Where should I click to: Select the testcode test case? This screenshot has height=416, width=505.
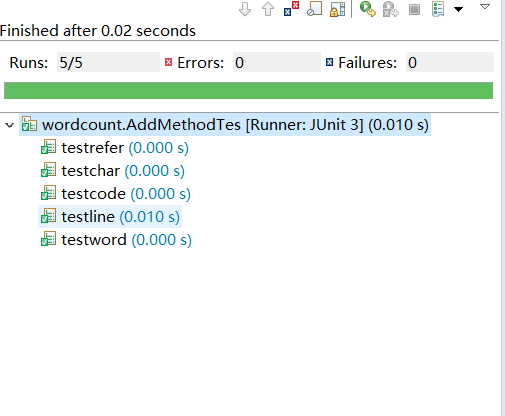tap(115, 194)
